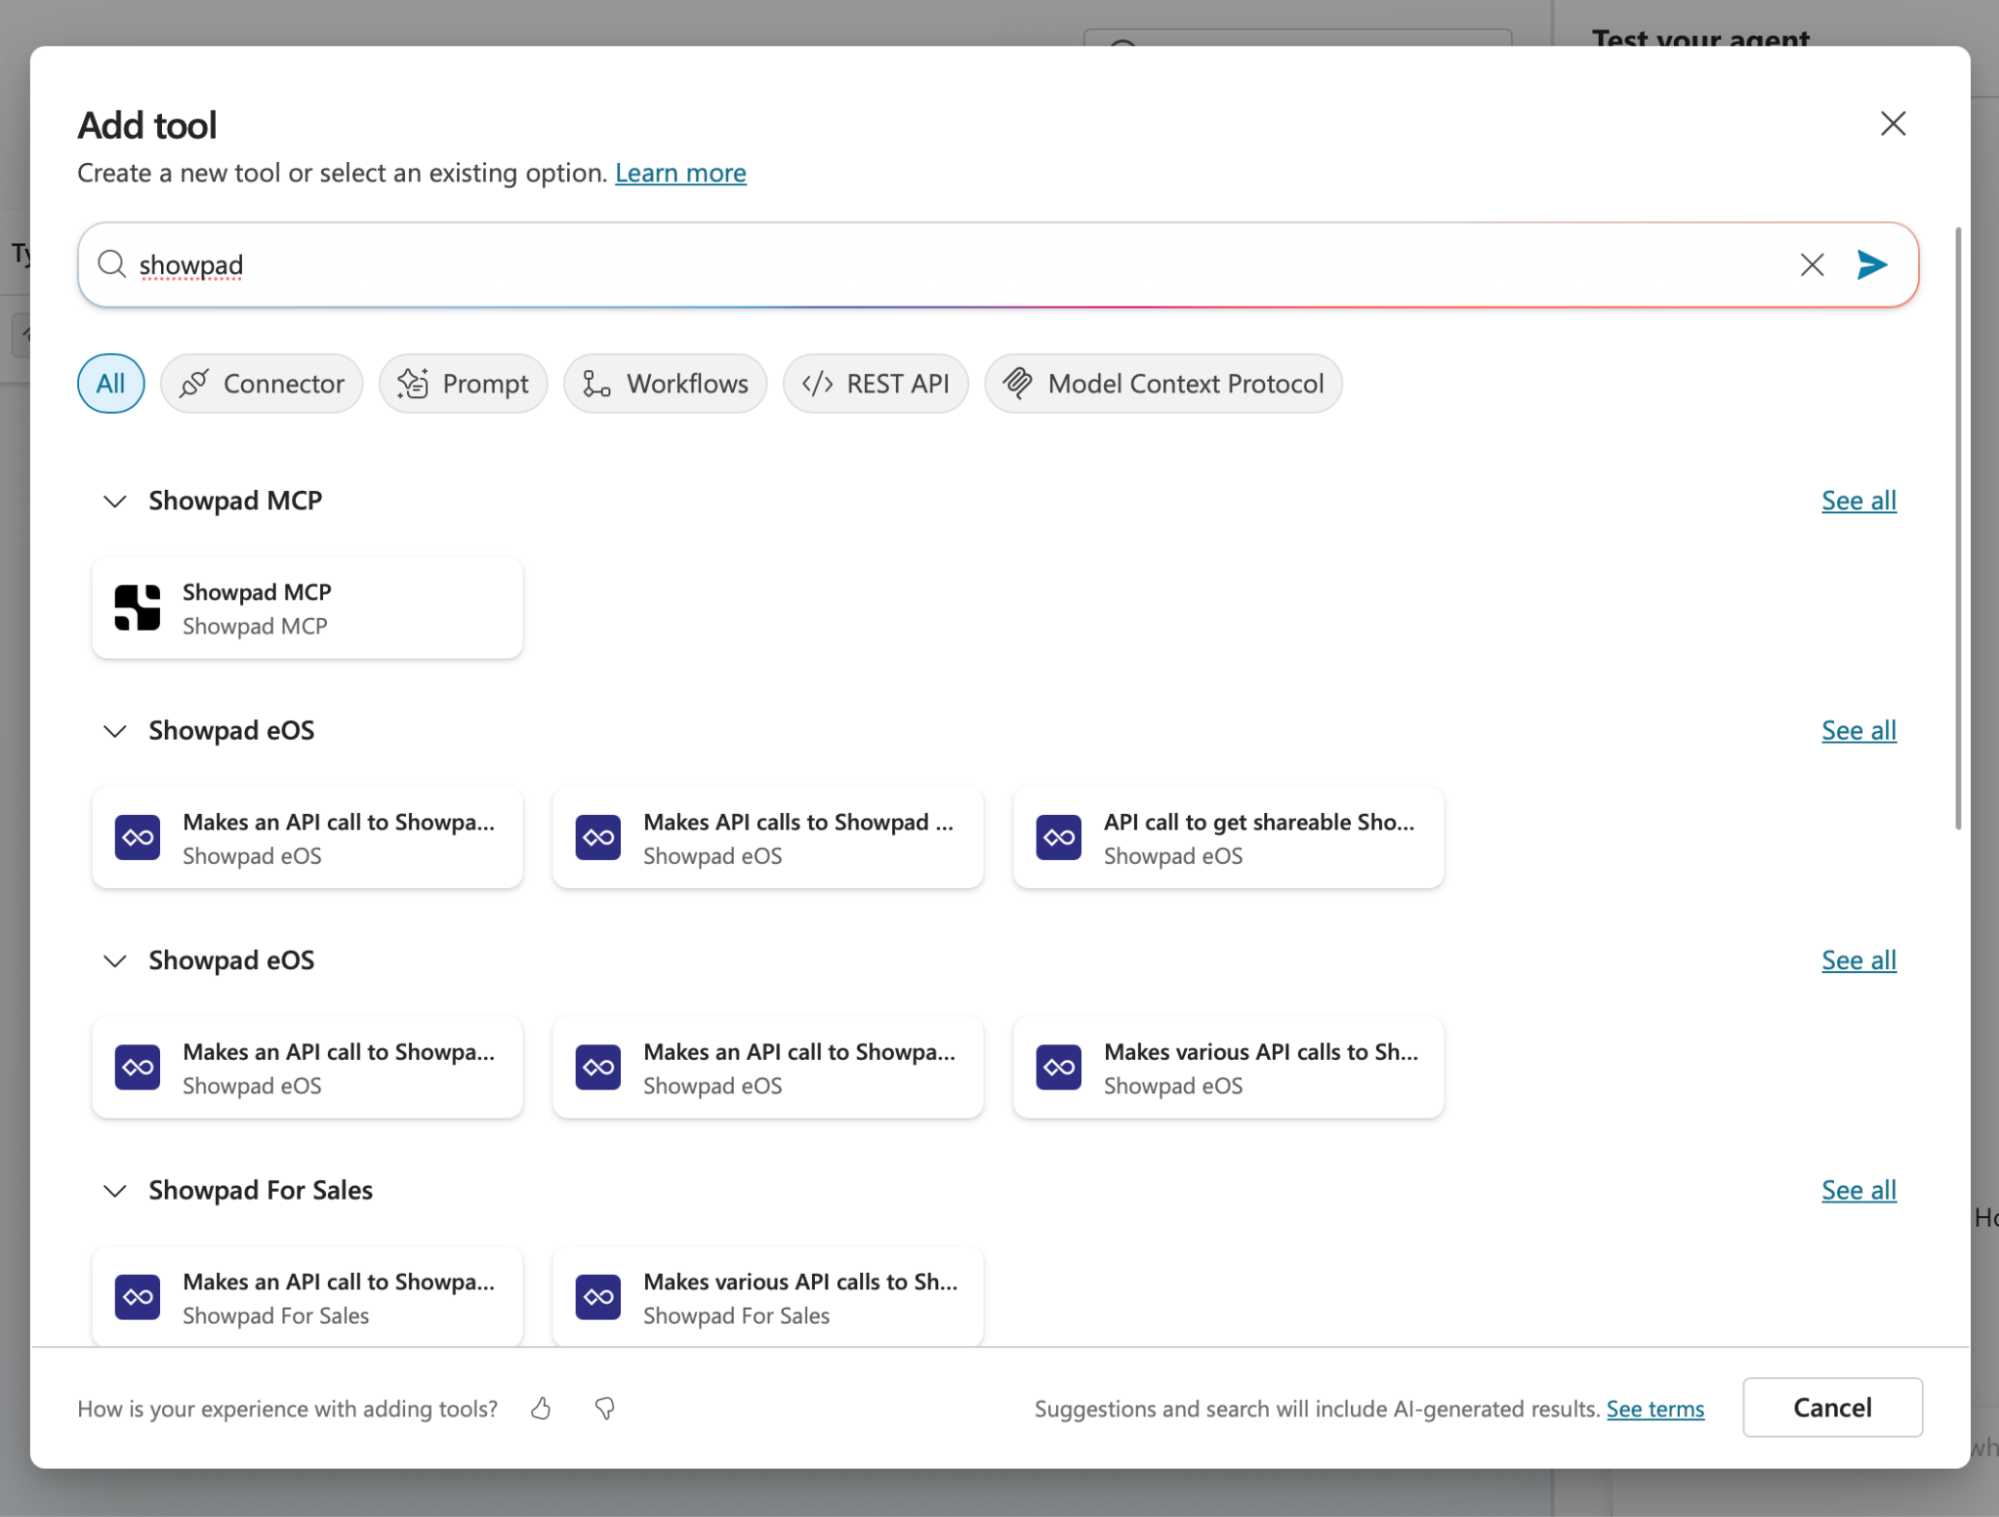Click the magnifier search icon
1999x1517 pixels.
[111, 264]
